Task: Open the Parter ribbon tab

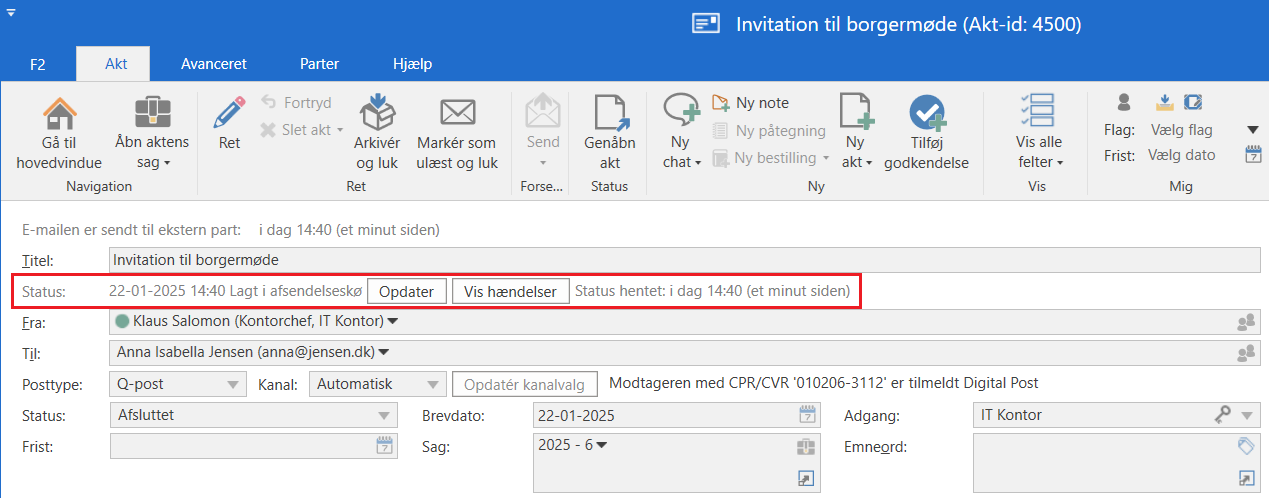Action: 319,64
